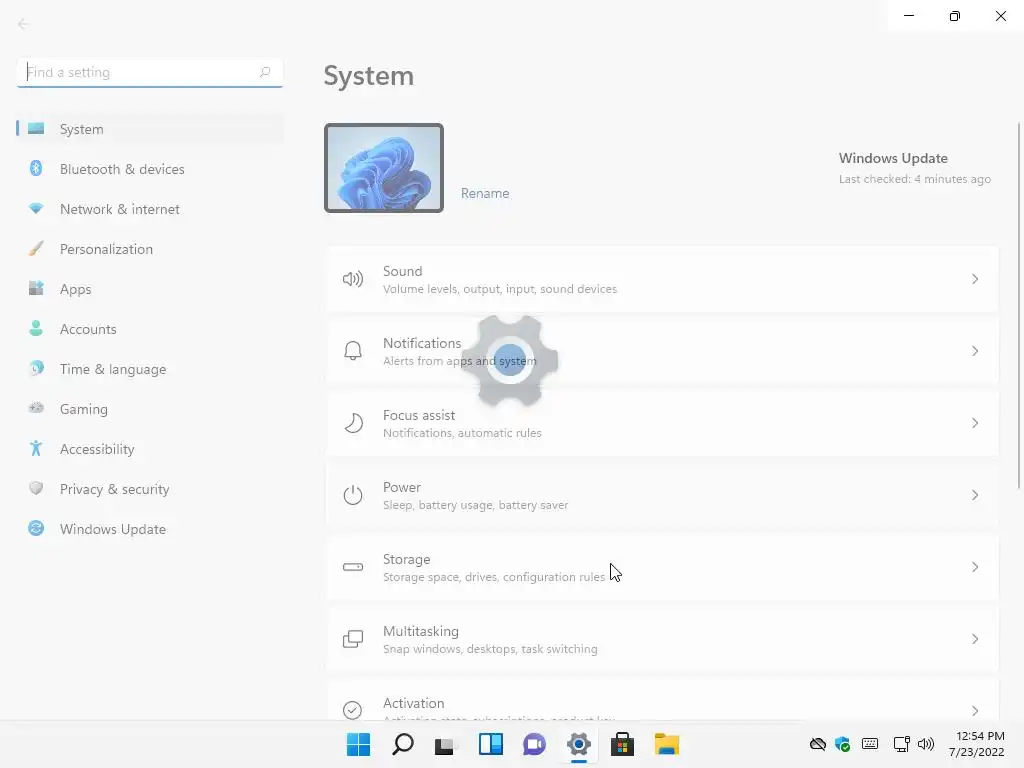
Task: Click the Windows Update sync icon in sidebar
Action: point(36,528)
